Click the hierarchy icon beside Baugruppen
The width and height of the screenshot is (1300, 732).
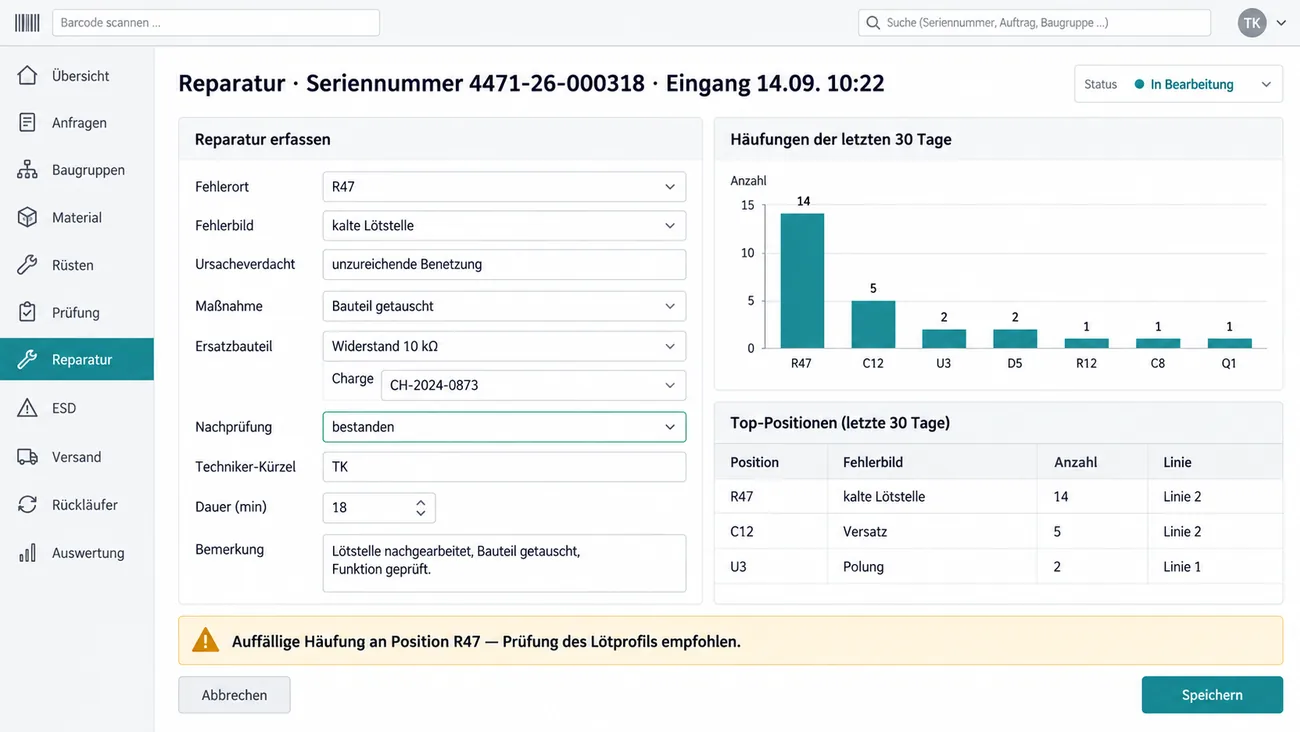pos(27,170)
